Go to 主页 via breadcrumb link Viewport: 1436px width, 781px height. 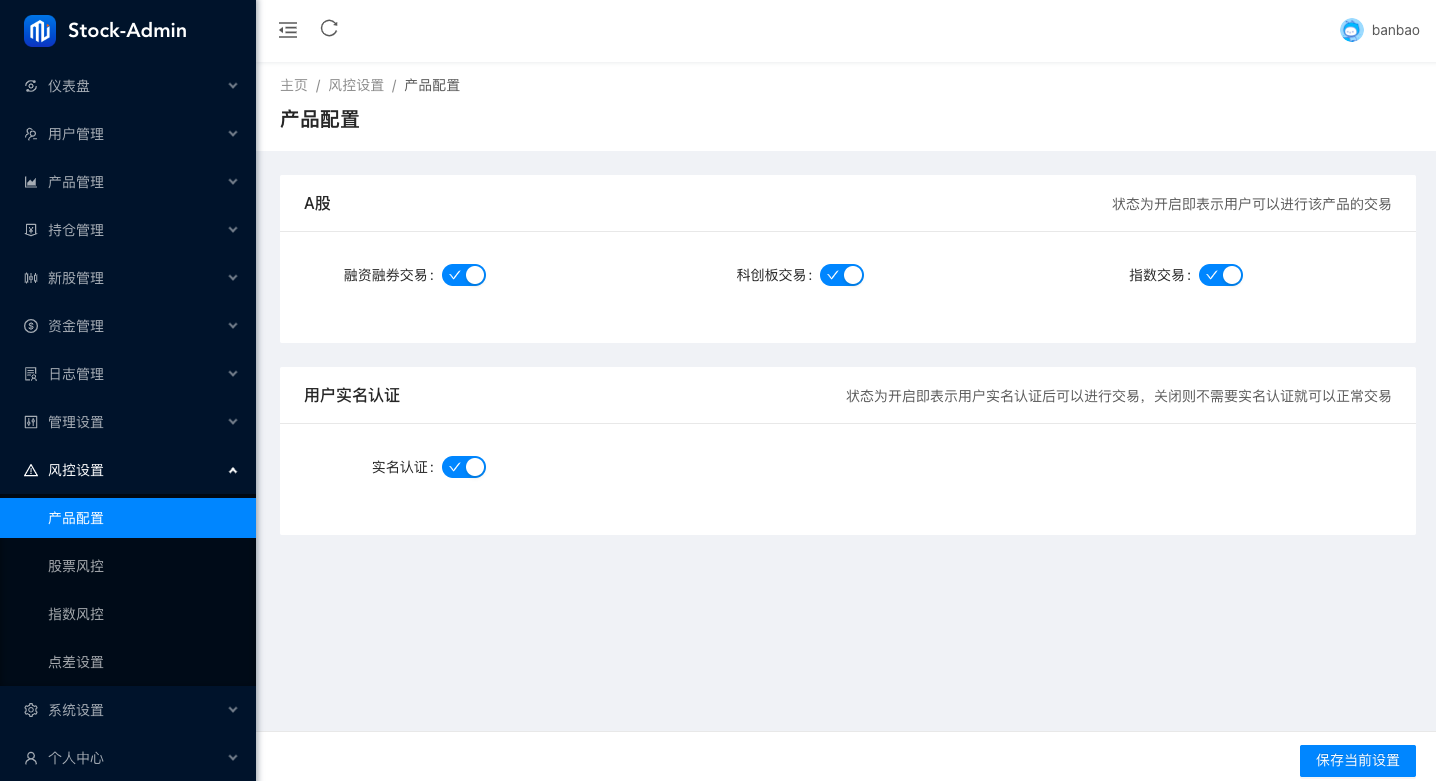294,86
